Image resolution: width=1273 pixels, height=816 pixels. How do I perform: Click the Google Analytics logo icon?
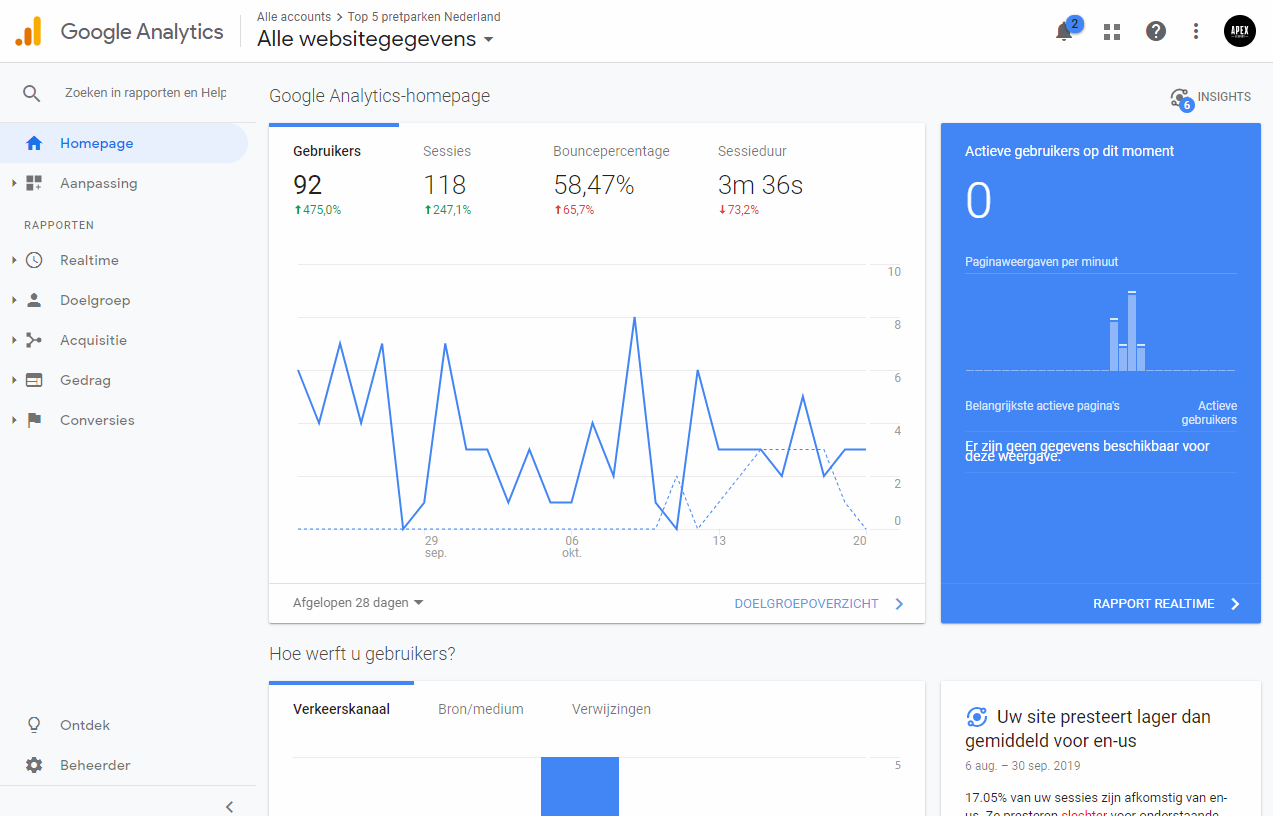[28, 31]
